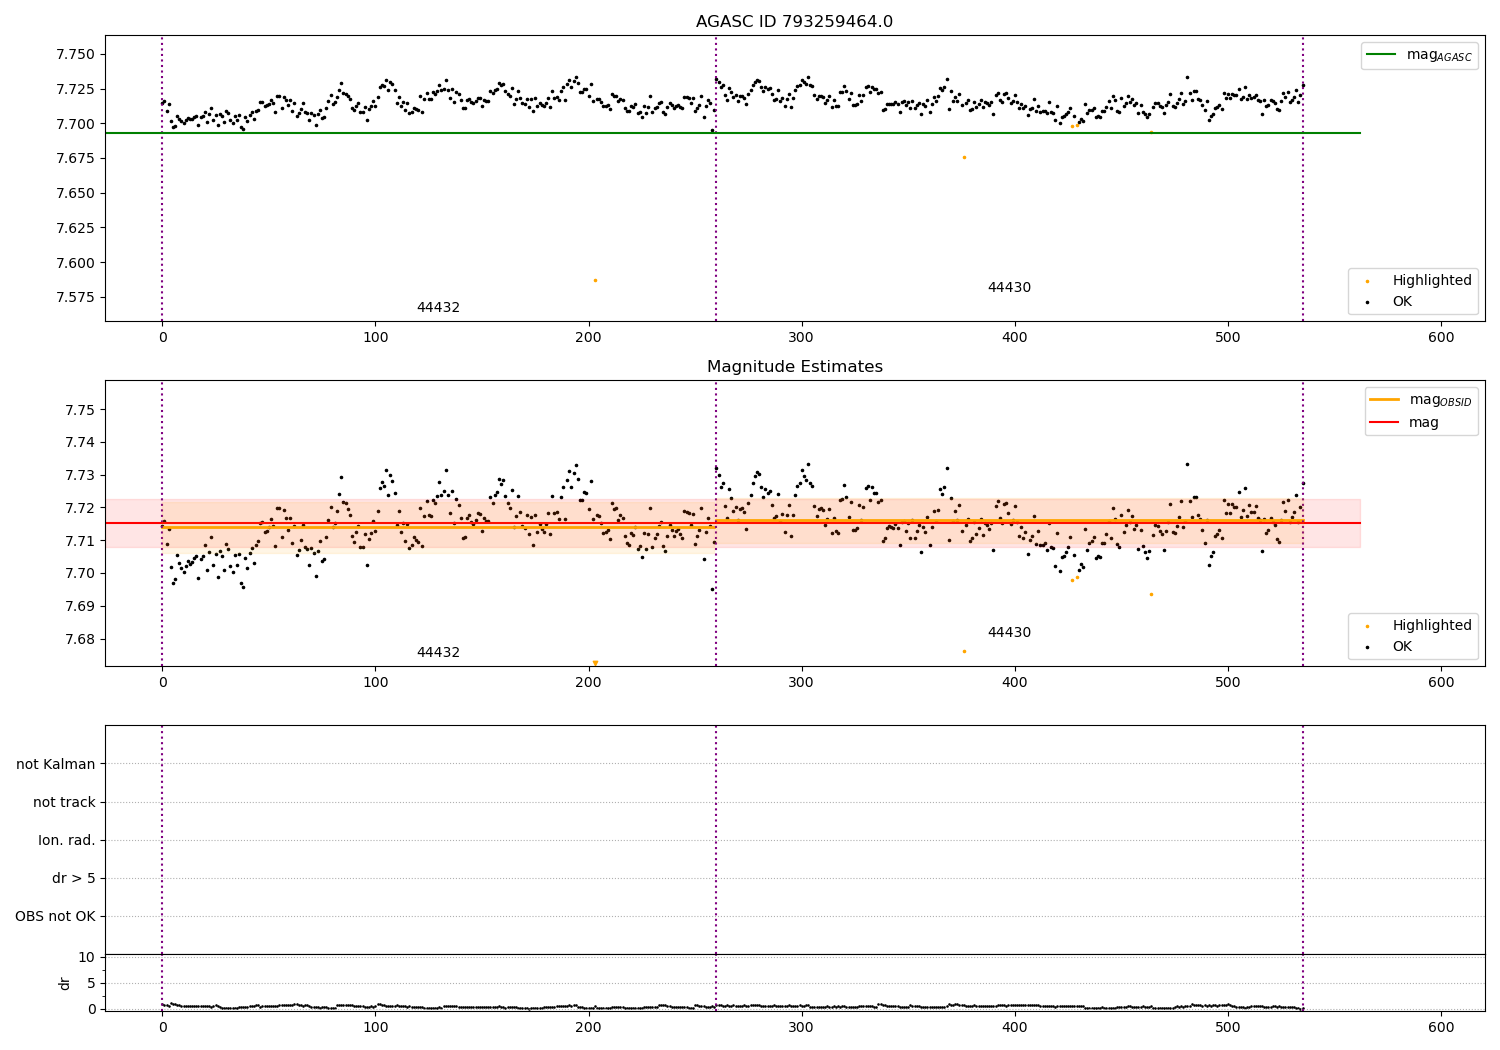Image resolution: width=1500 pixels, height=1050 pixels.
Task: Click the 7.600 y-axis tick label
Action: pyautogui.click(x=76, y=263)
